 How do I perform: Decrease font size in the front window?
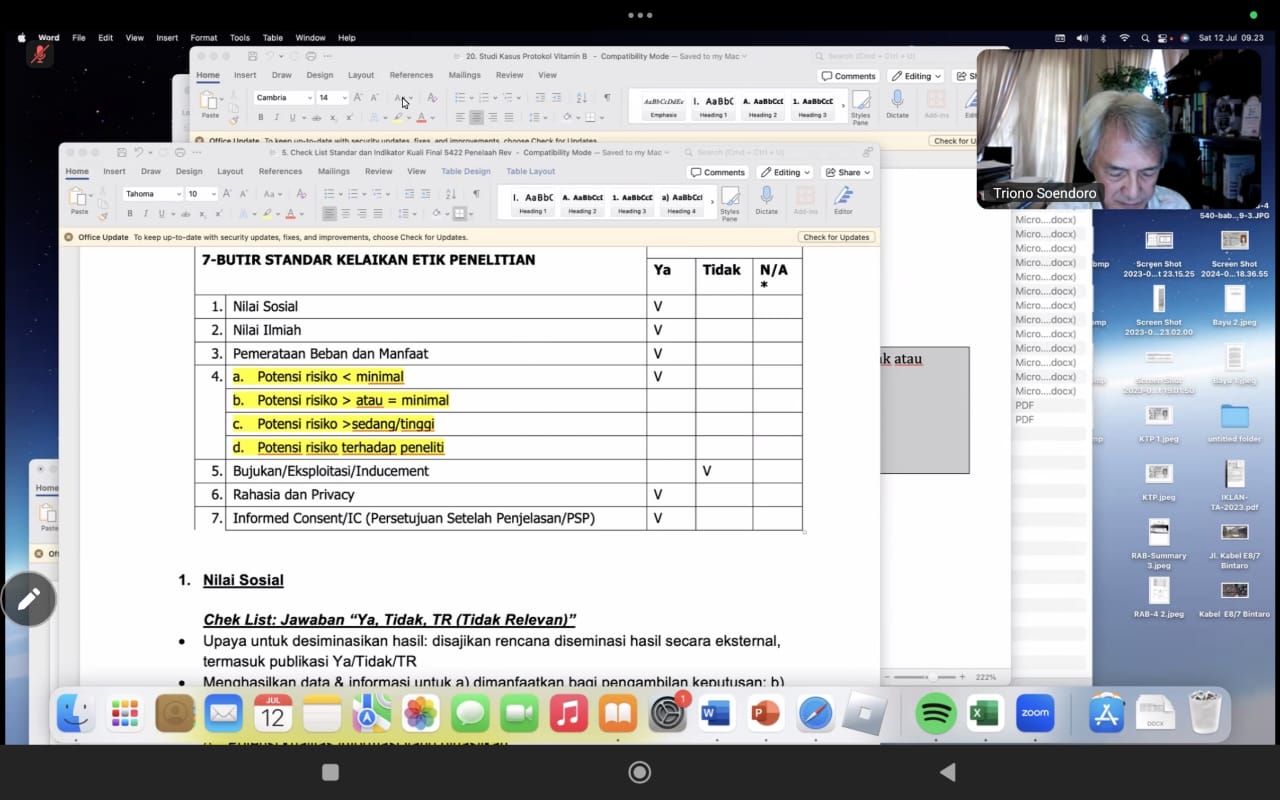pyautogui.click(x=243, y=194)
